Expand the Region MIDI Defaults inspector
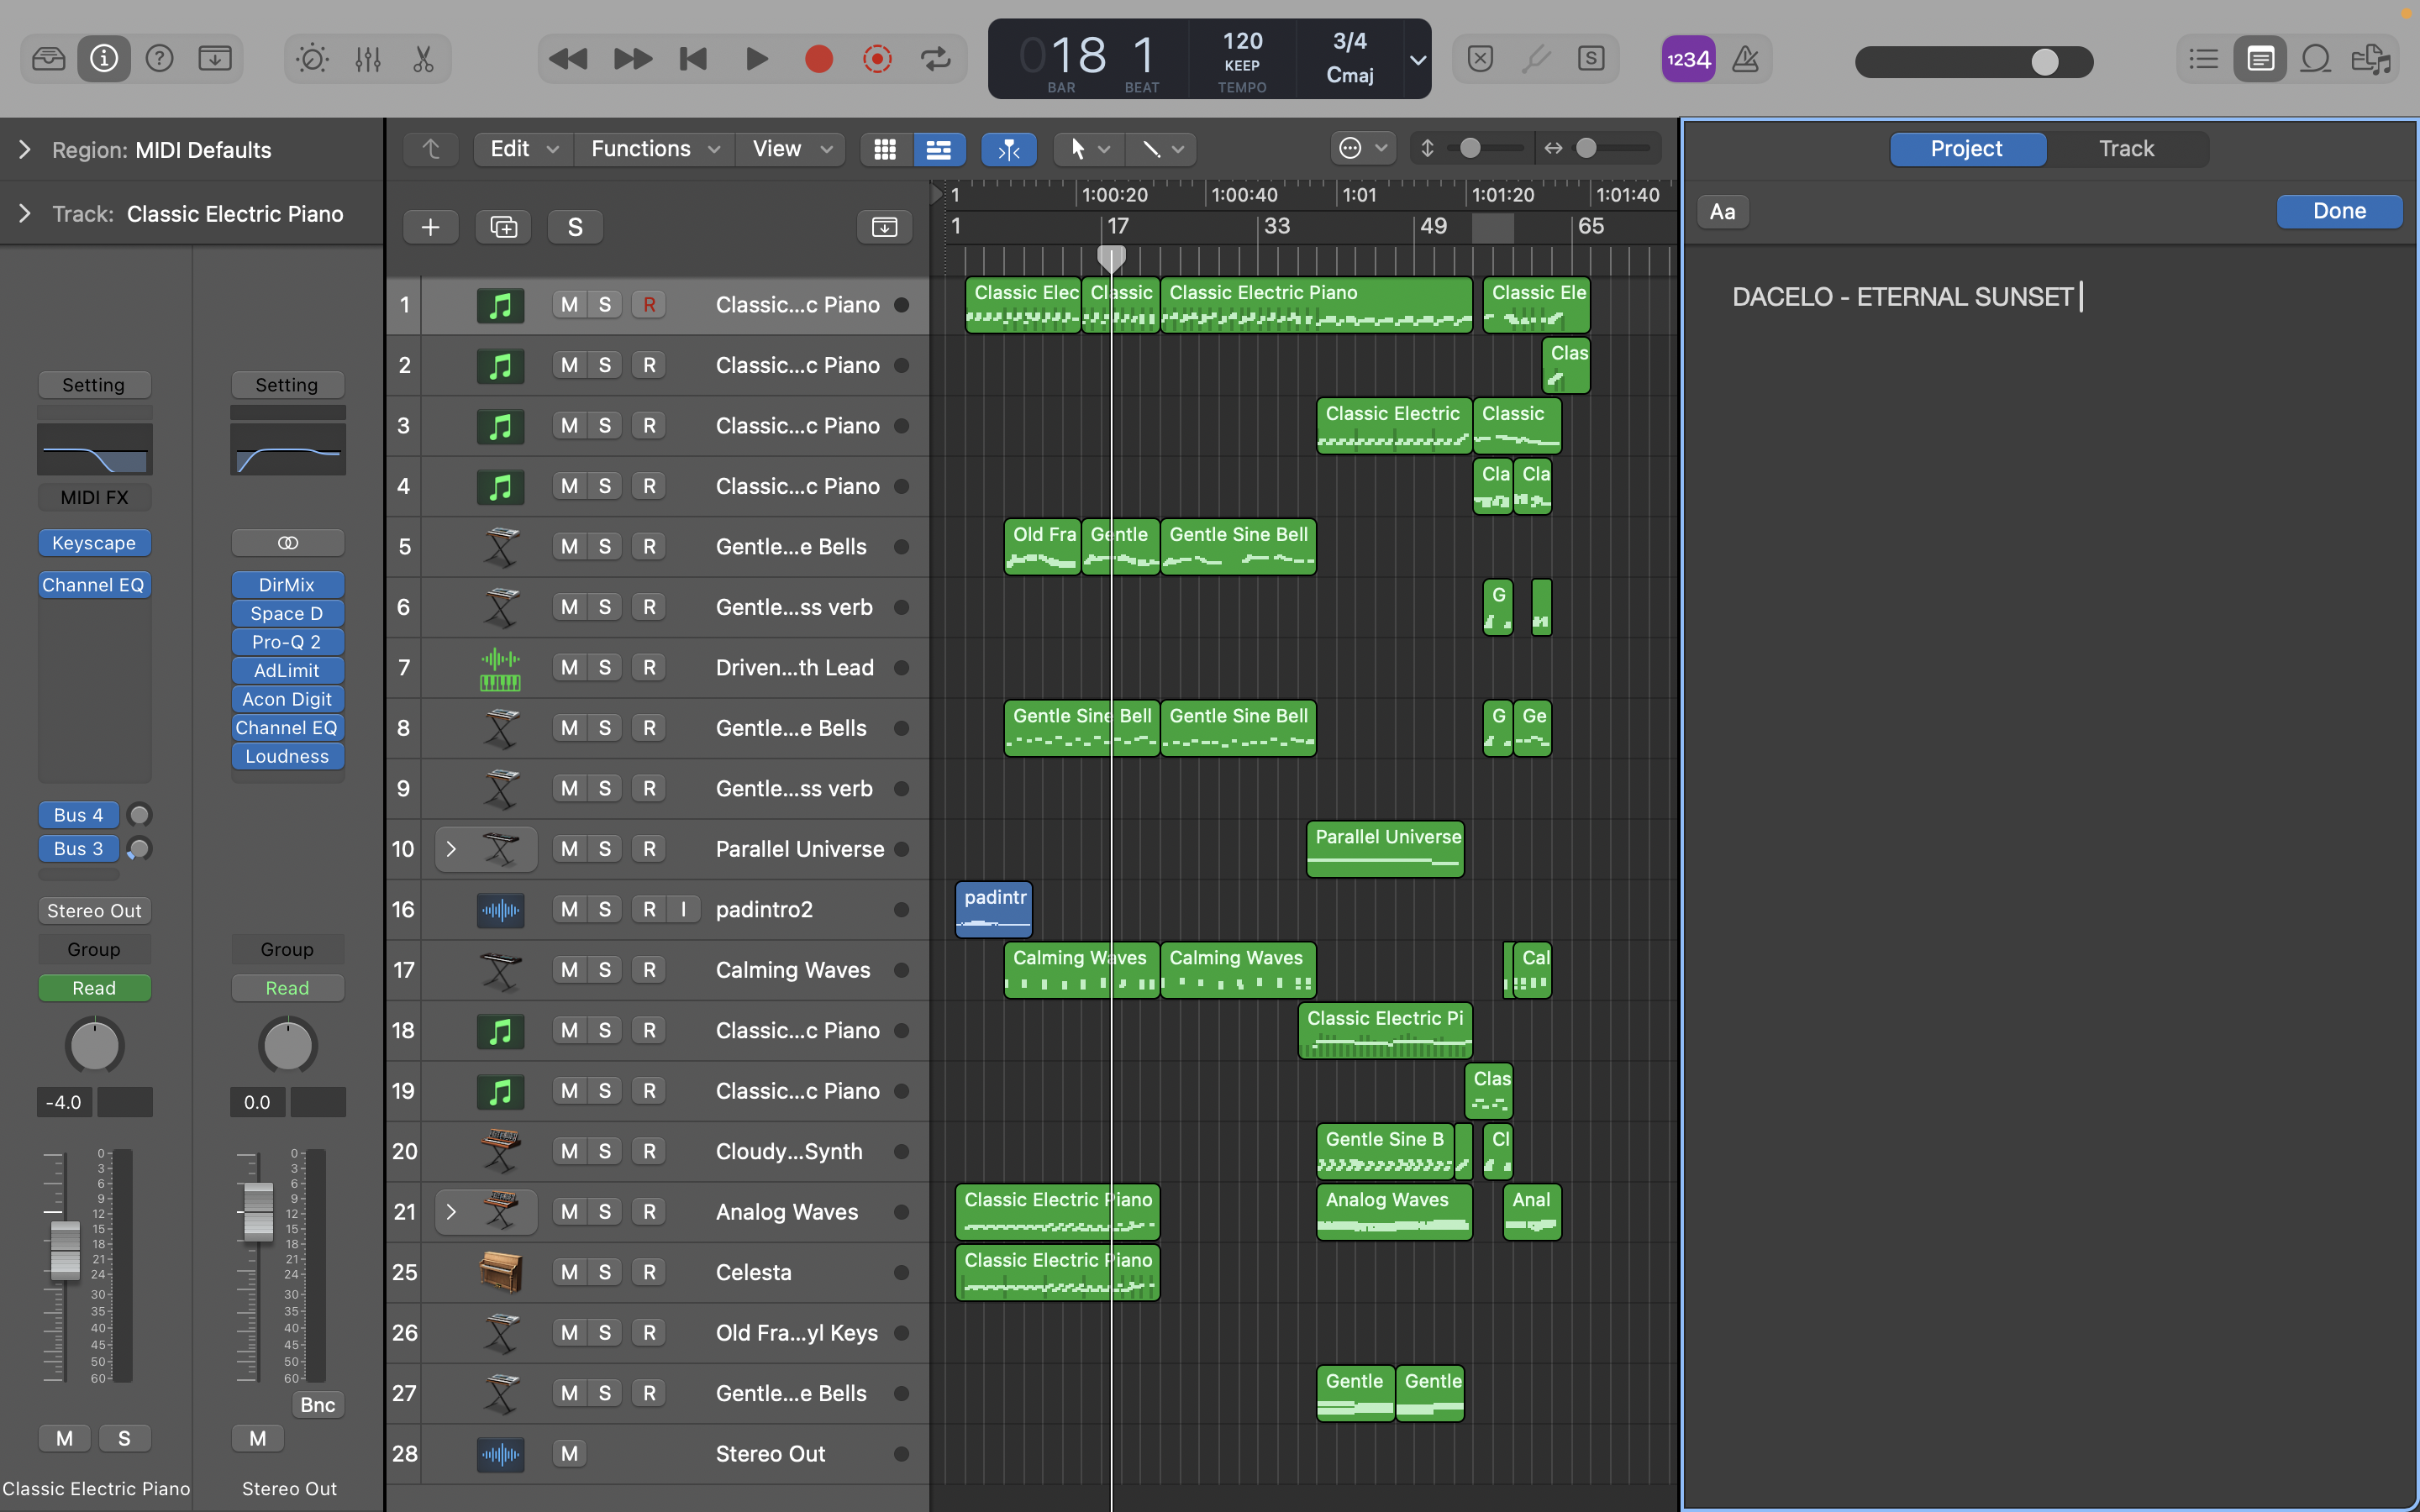 (x=25, y=150)
